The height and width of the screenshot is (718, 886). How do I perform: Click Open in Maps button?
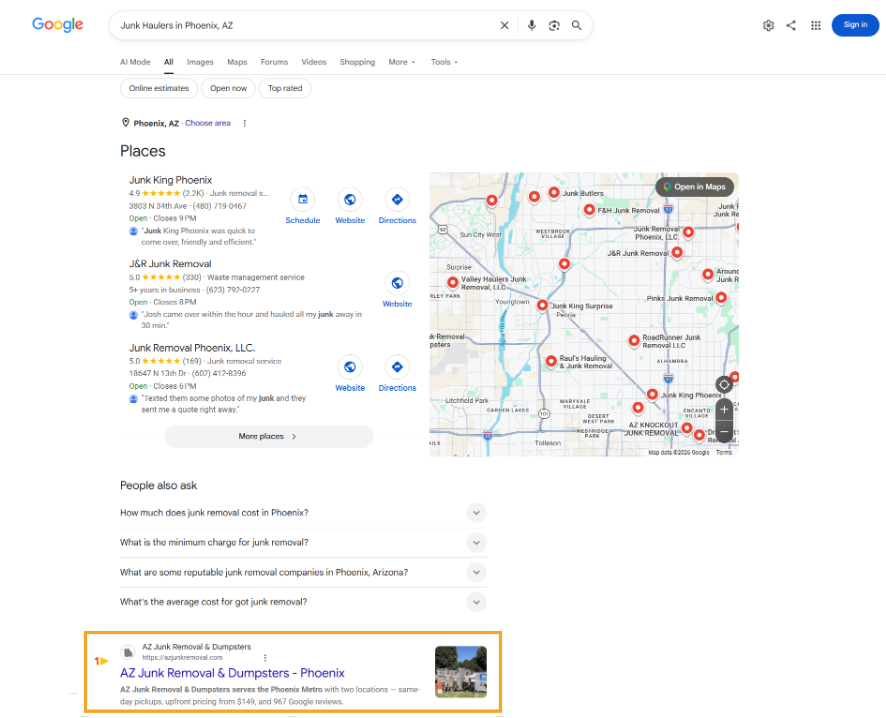[x=694, y=187]
